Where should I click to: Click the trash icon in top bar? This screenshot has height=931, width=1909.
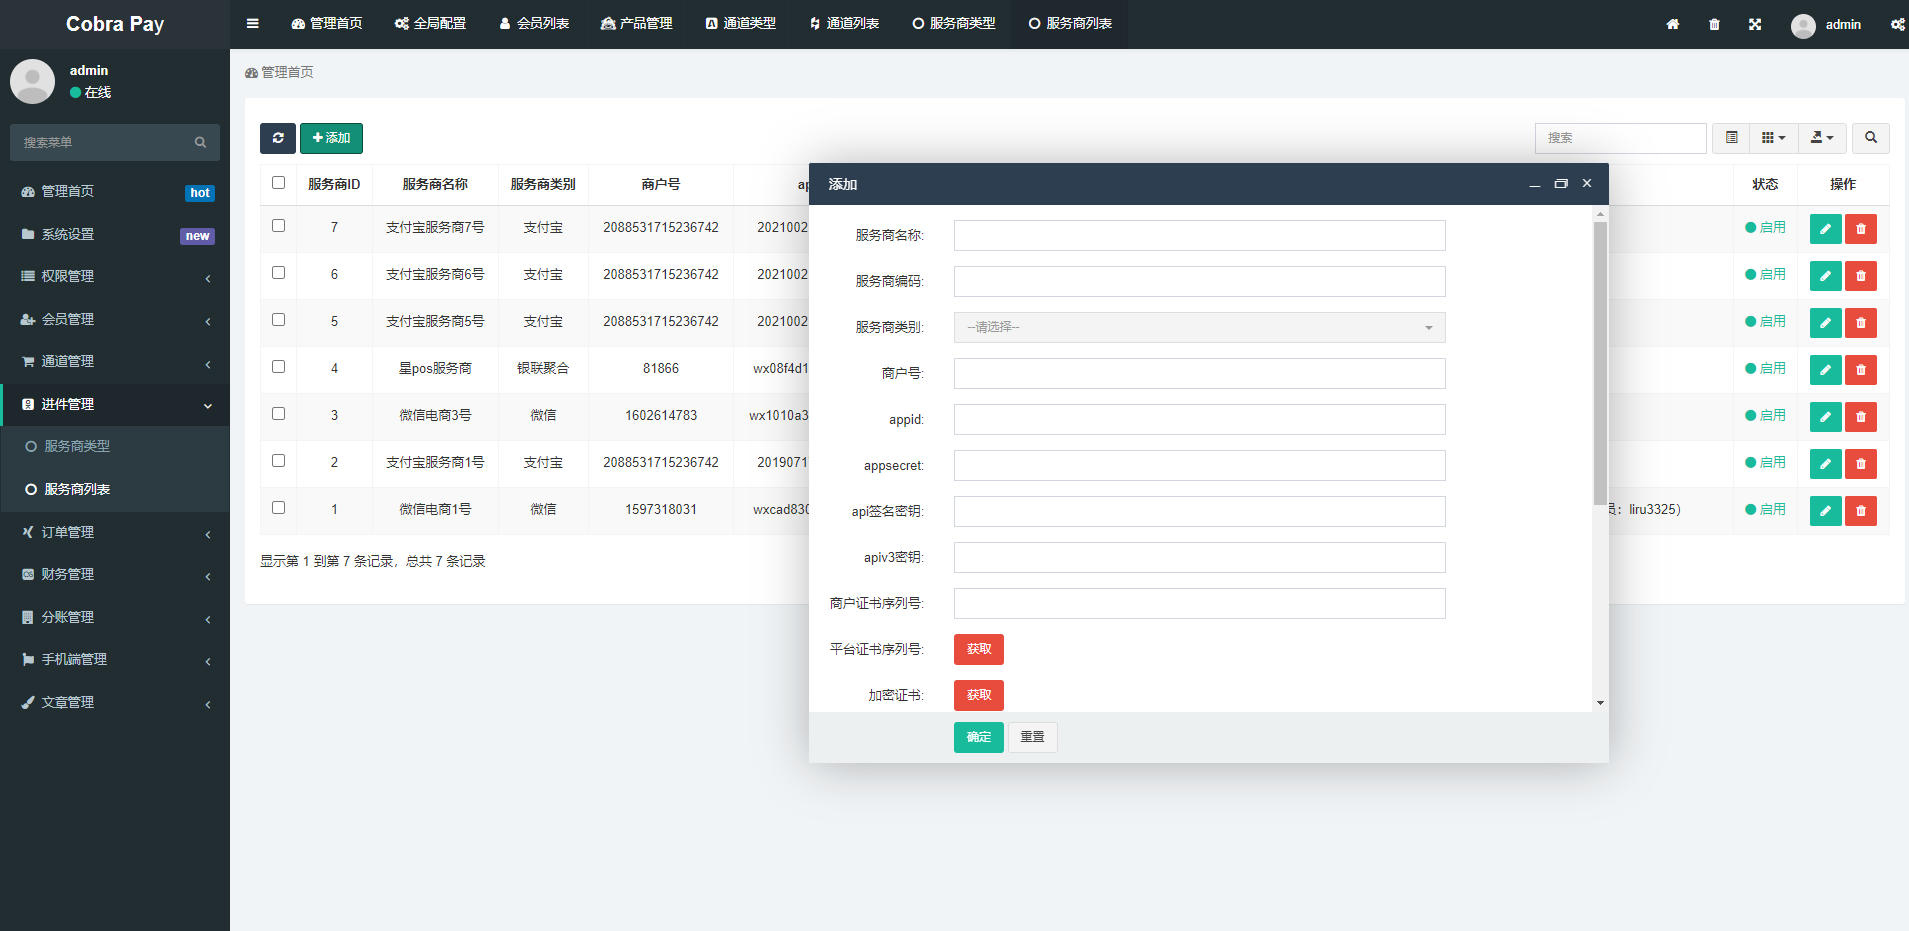coord(1714,24)
